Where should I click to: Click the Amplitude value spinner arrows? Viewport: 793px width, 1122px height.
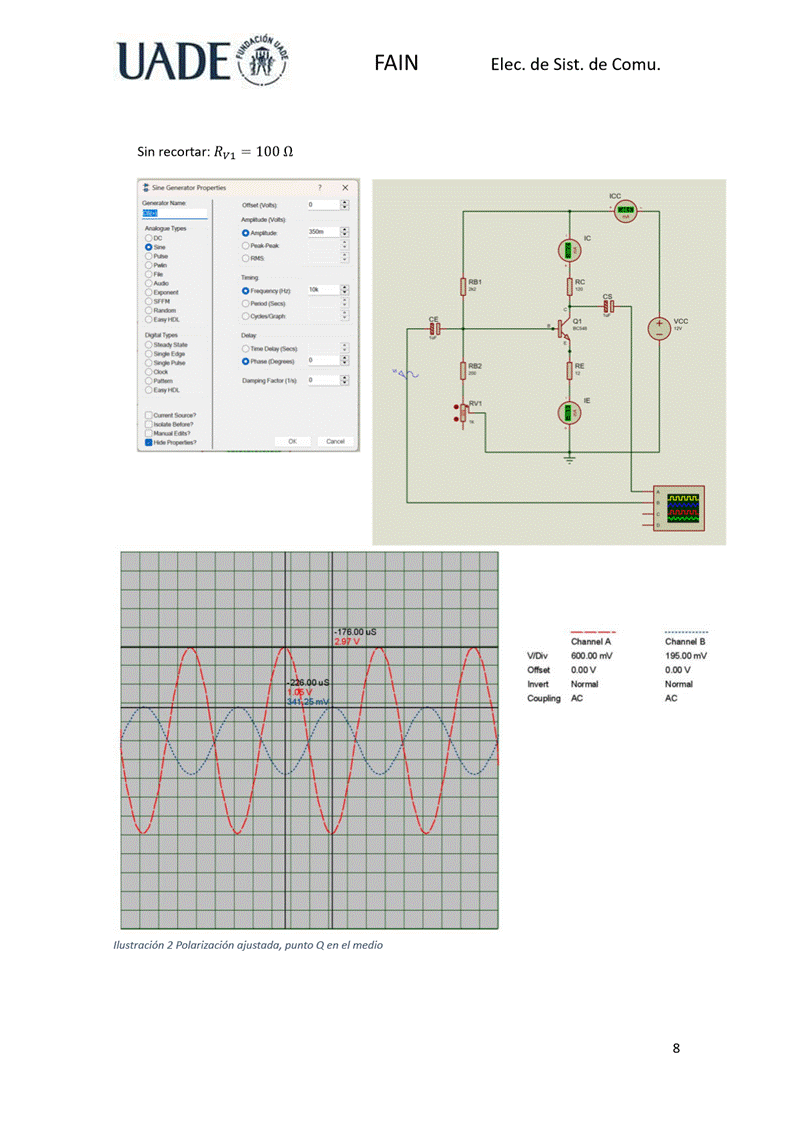coord(344,232)
